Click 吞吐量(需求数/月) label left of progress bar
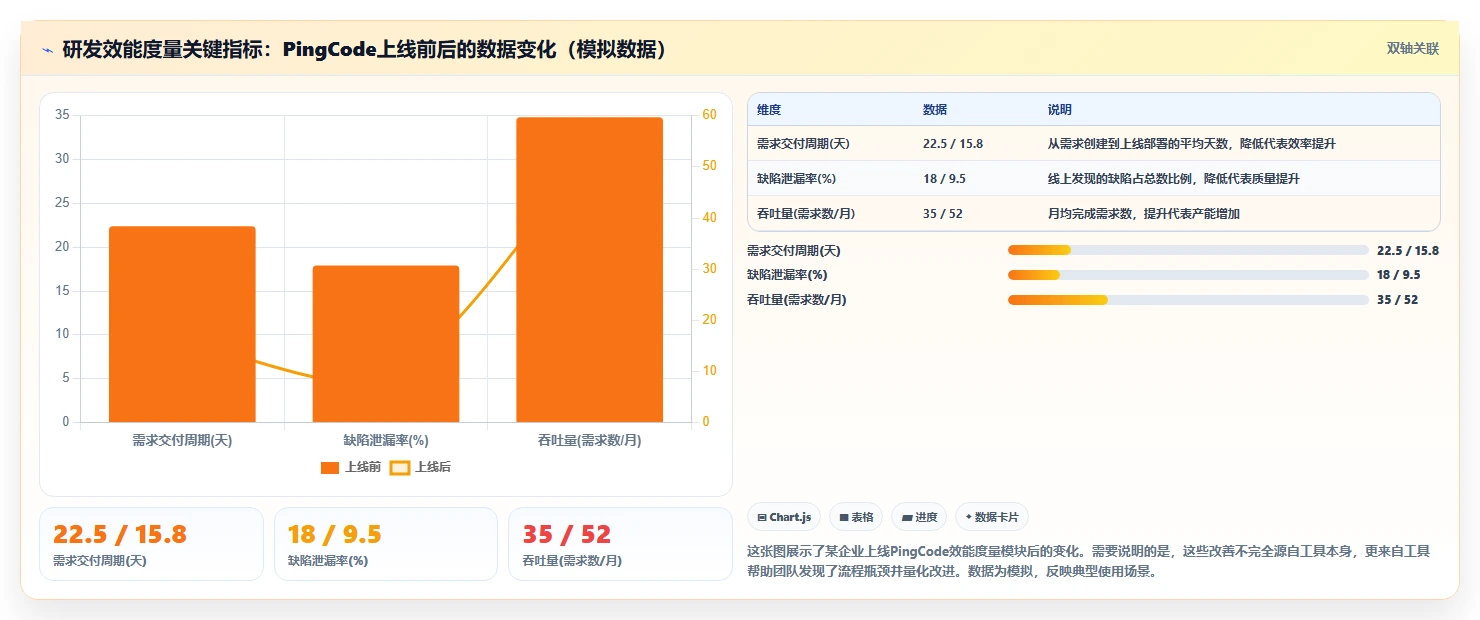Screen dimensions: 1480x620 (x=797, y=300)
